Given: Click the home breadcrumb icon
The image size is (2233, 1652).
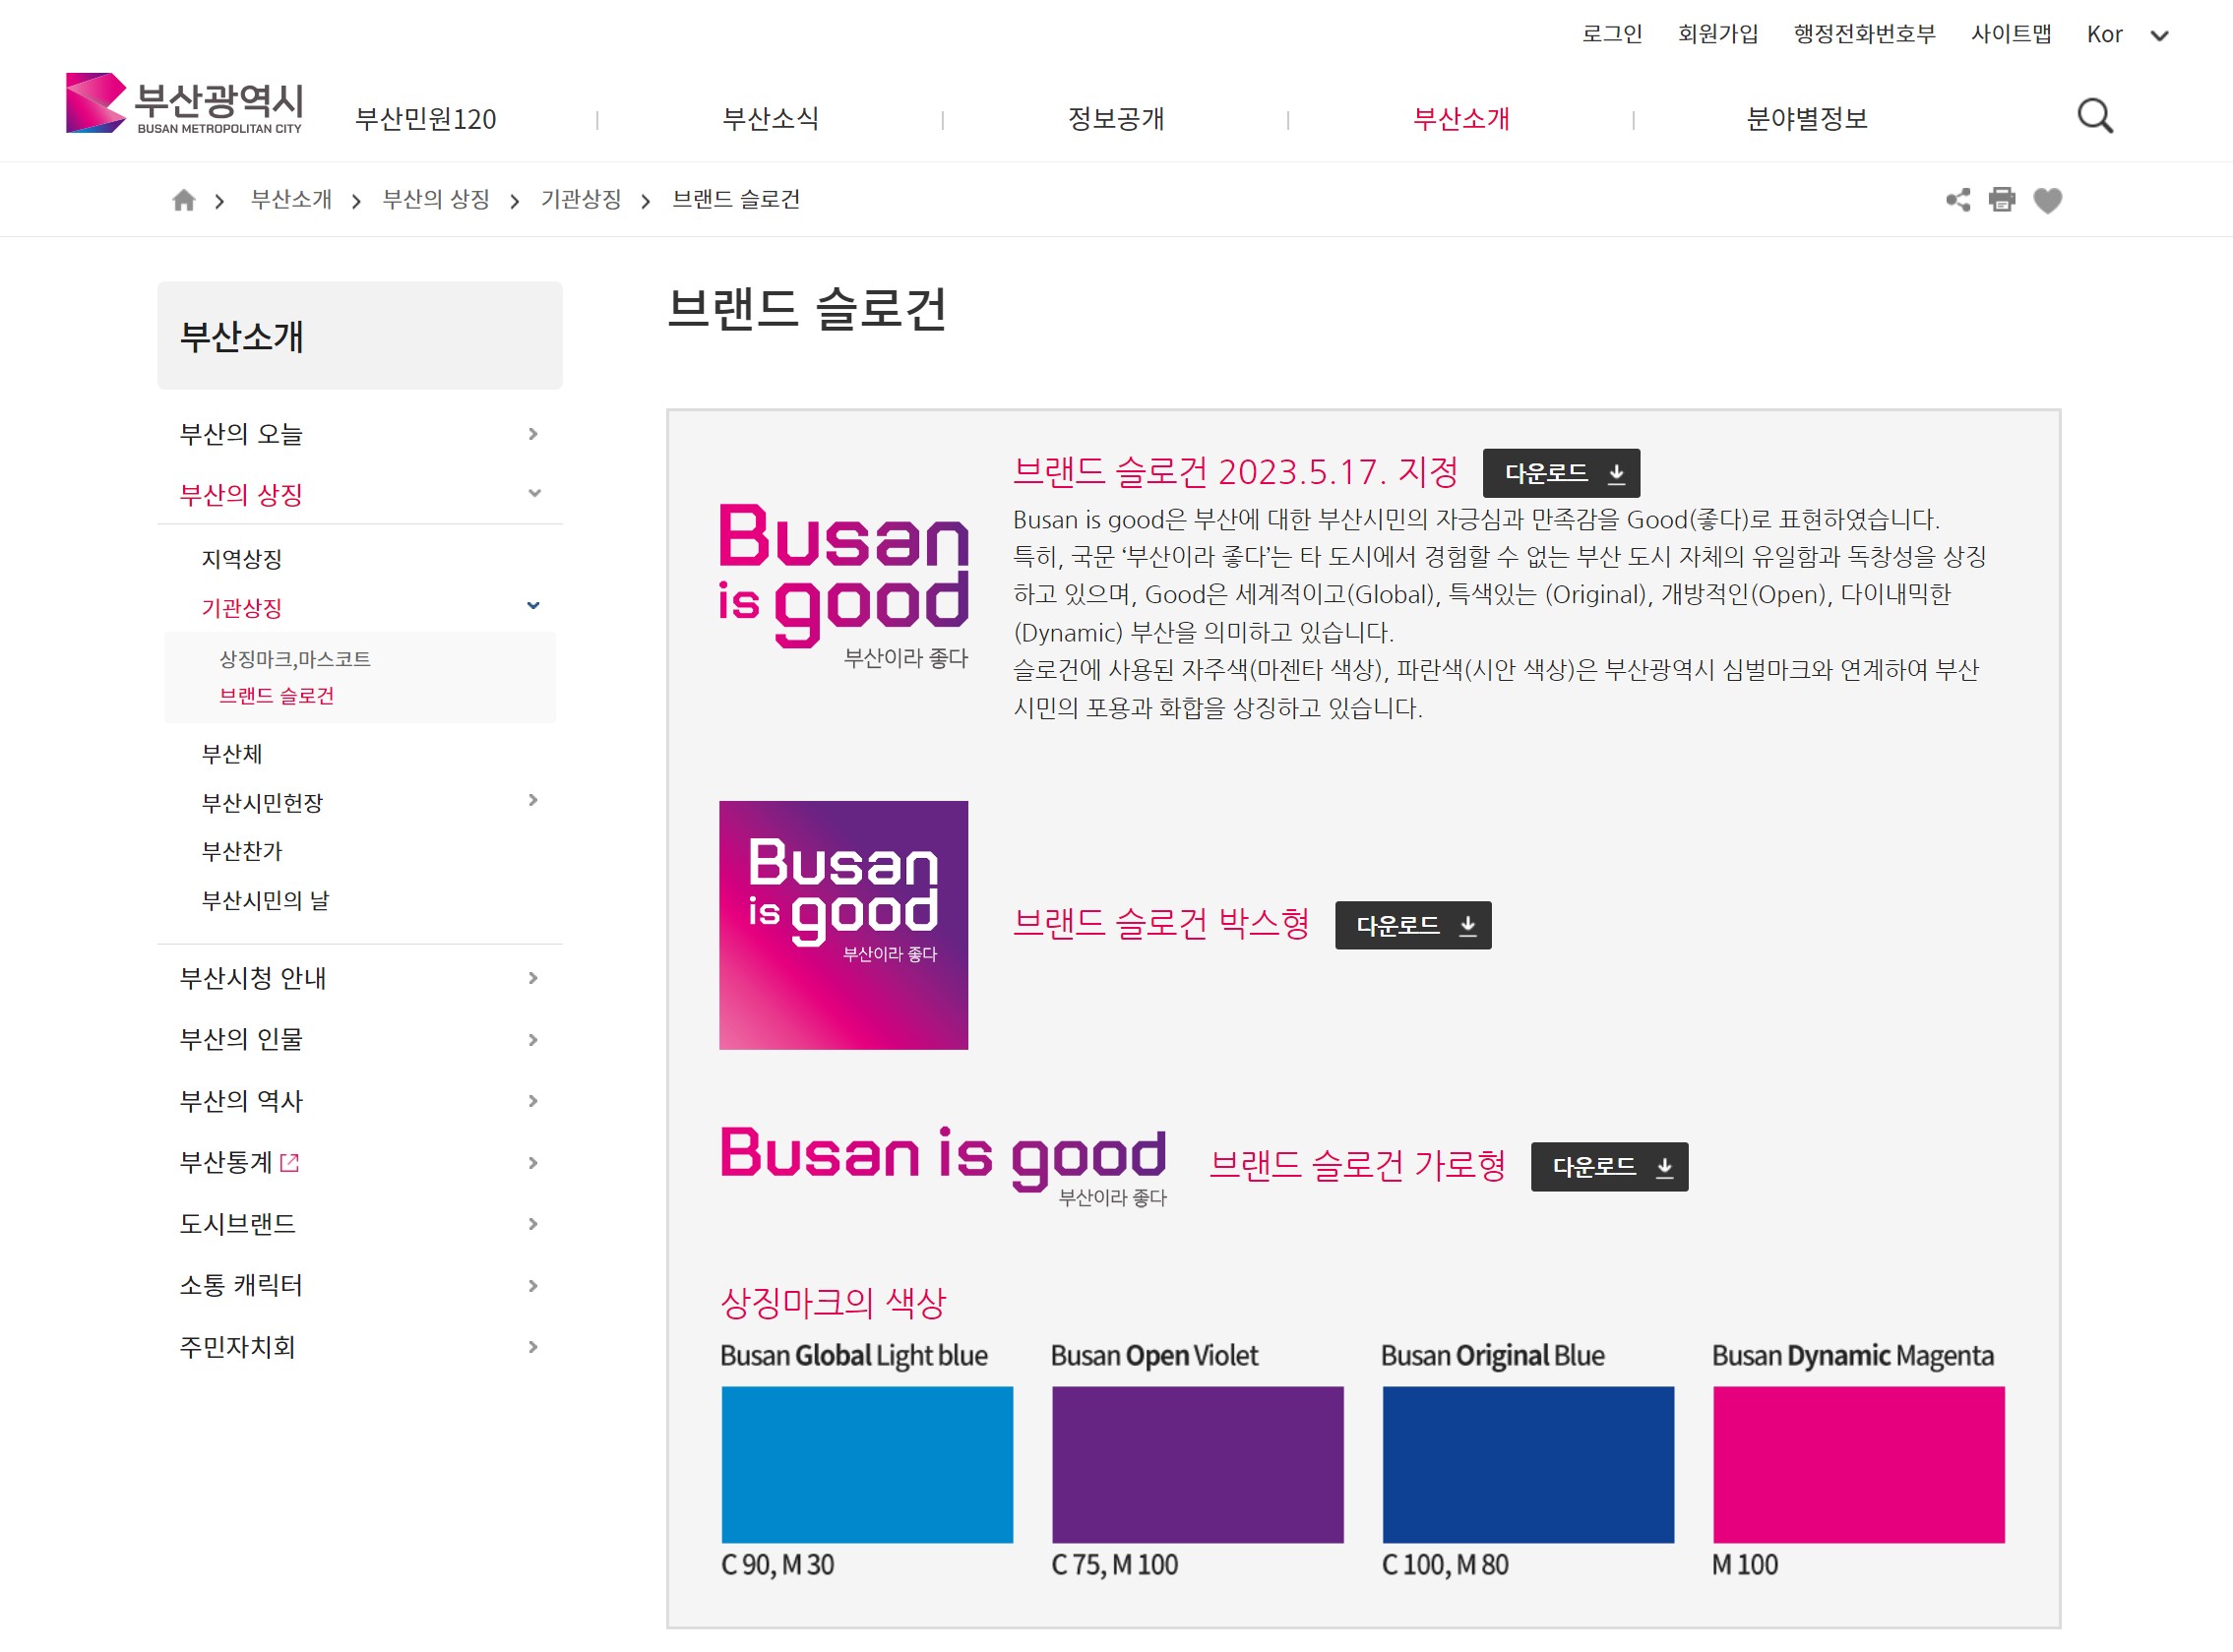Looking at the screenshot, I should pos(184,200).
